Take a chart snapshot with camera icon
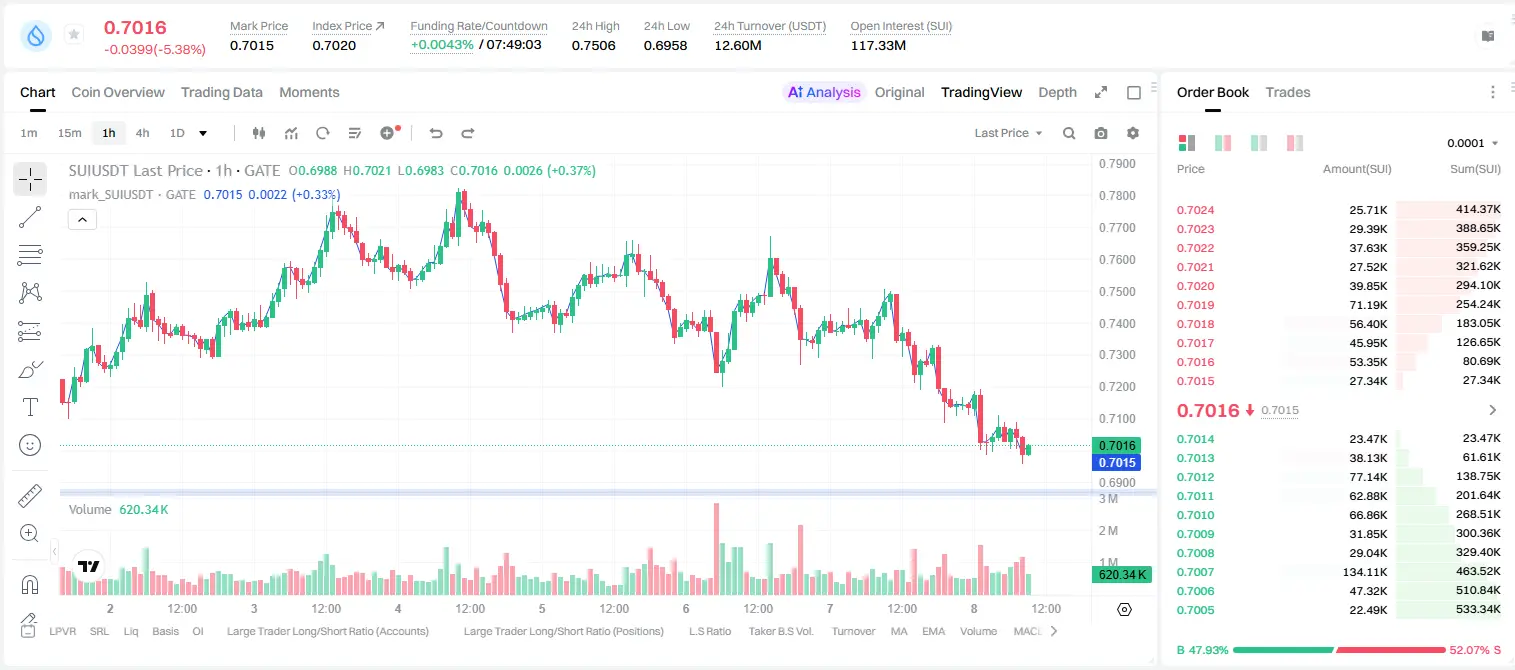The image size is (1515, 670). coord(1101,133)
